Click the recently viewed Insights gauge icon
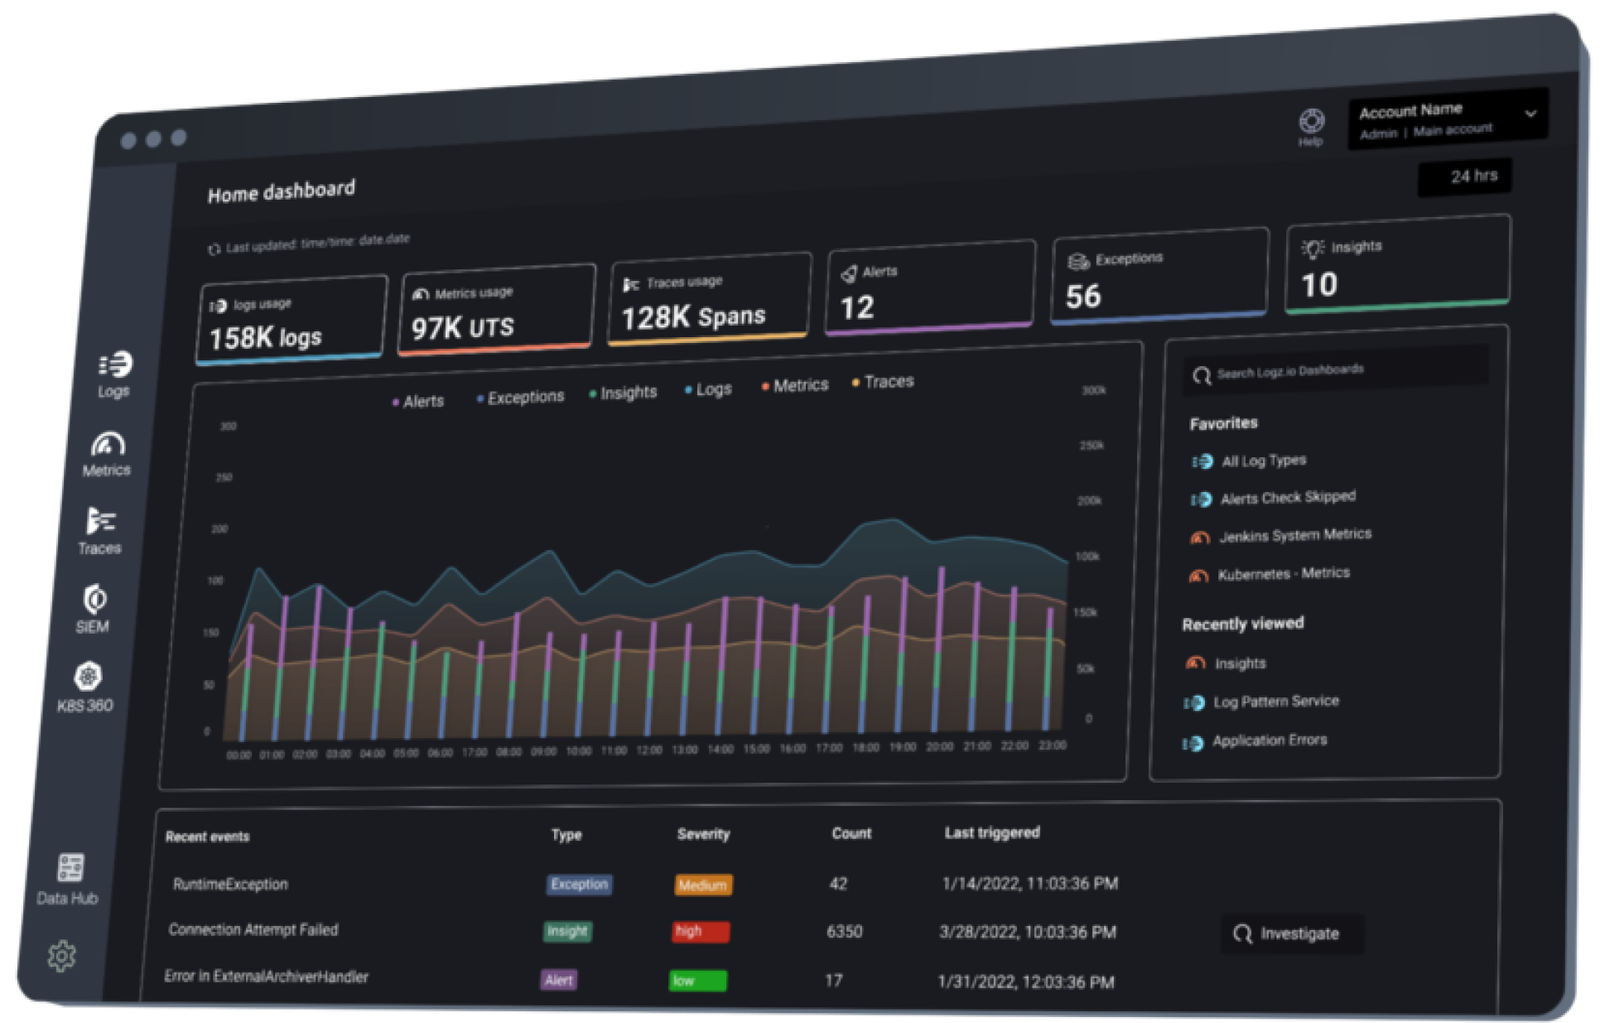 click(x=1195, y=663)
